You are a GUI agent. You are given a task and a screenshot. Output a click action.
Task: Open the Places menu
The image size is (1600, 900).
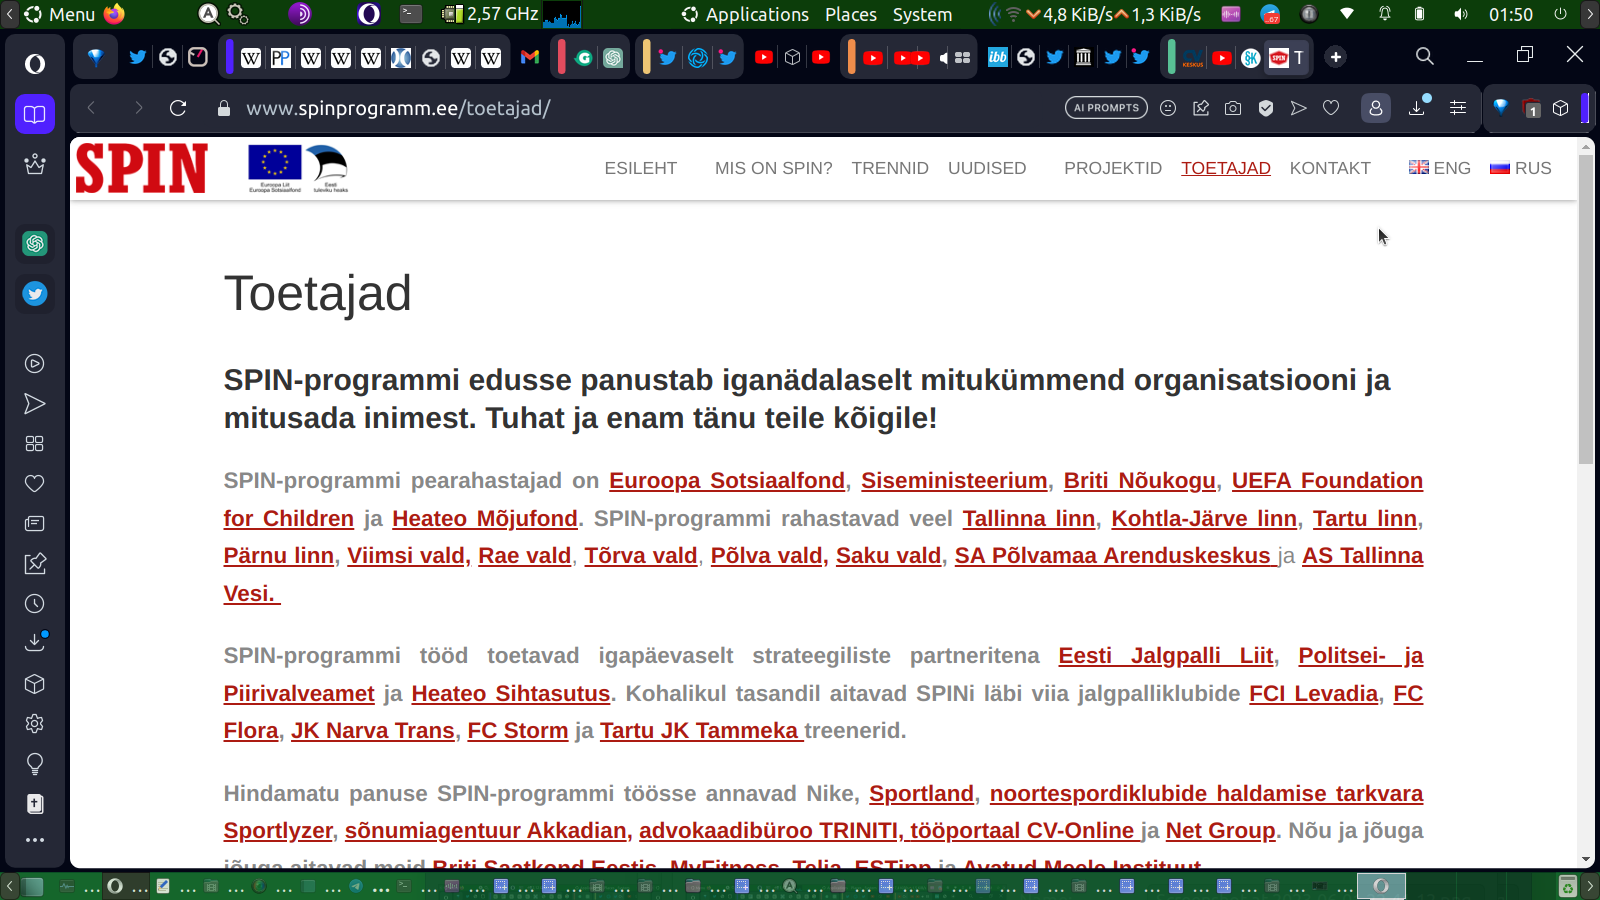(851, 14)
